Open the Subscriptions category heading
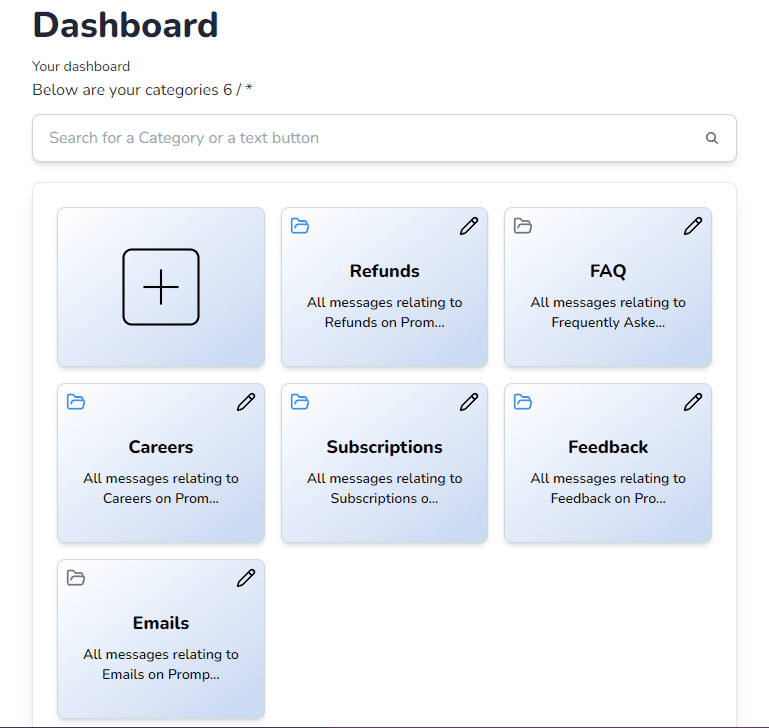769x728 pixels. (384, 447)
